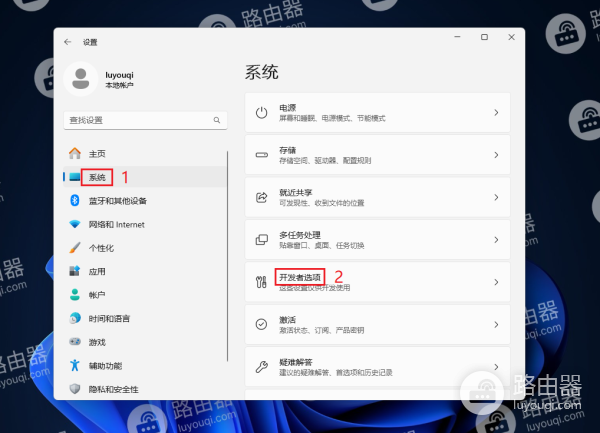This screenshot has height=433, width=600.
Task: Open the 多任务处理 settings entry
Action: (x=377, y=240)
